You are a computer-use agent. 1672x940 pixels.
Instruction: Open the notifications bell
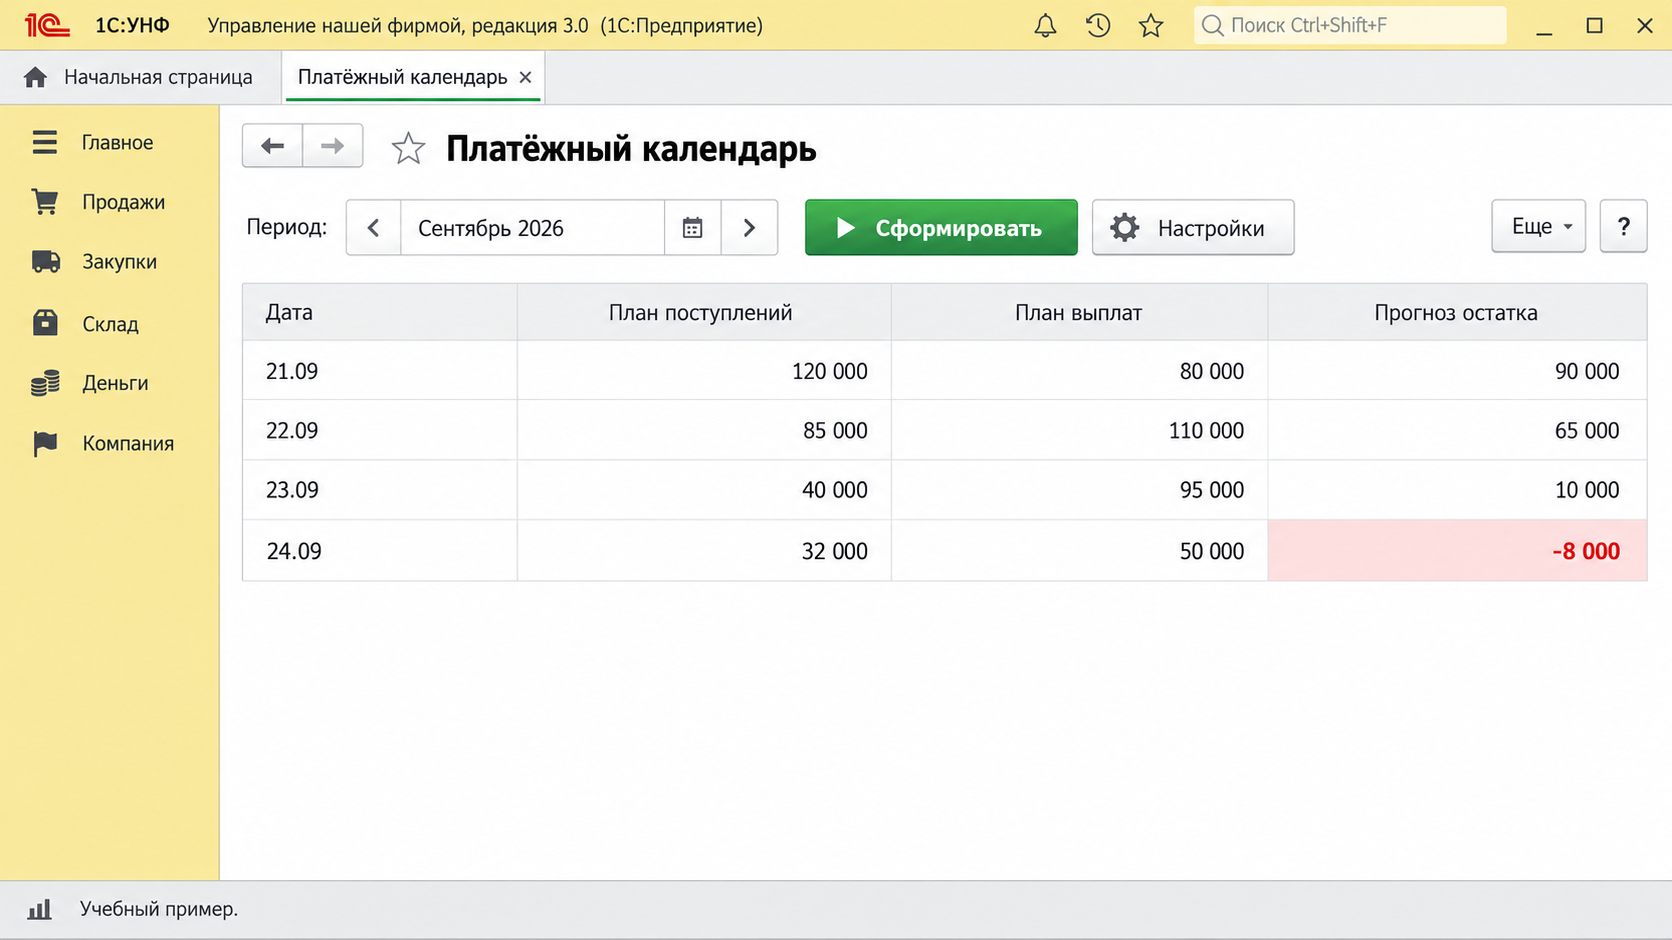(1045, 26)
